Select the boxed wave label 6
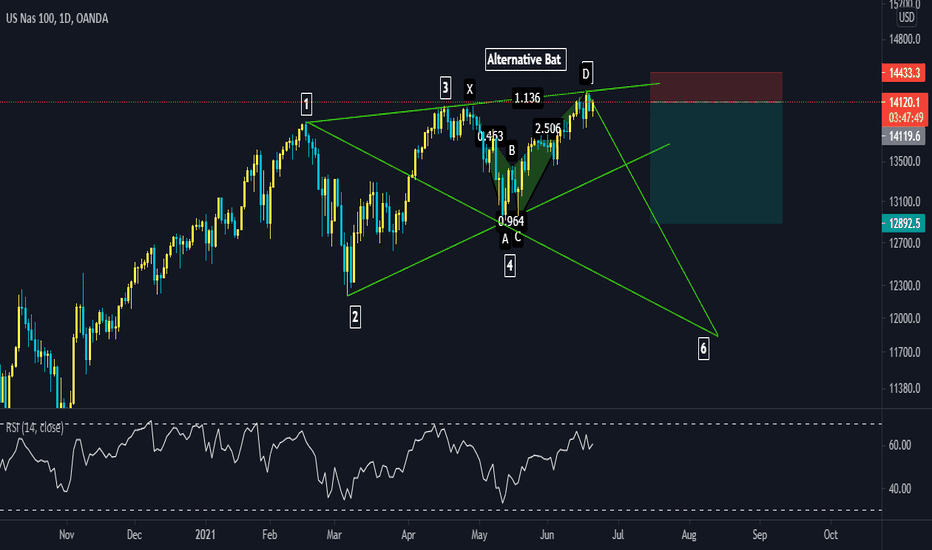932x550 pixels. pyautogui.click(x=703, y=348)
